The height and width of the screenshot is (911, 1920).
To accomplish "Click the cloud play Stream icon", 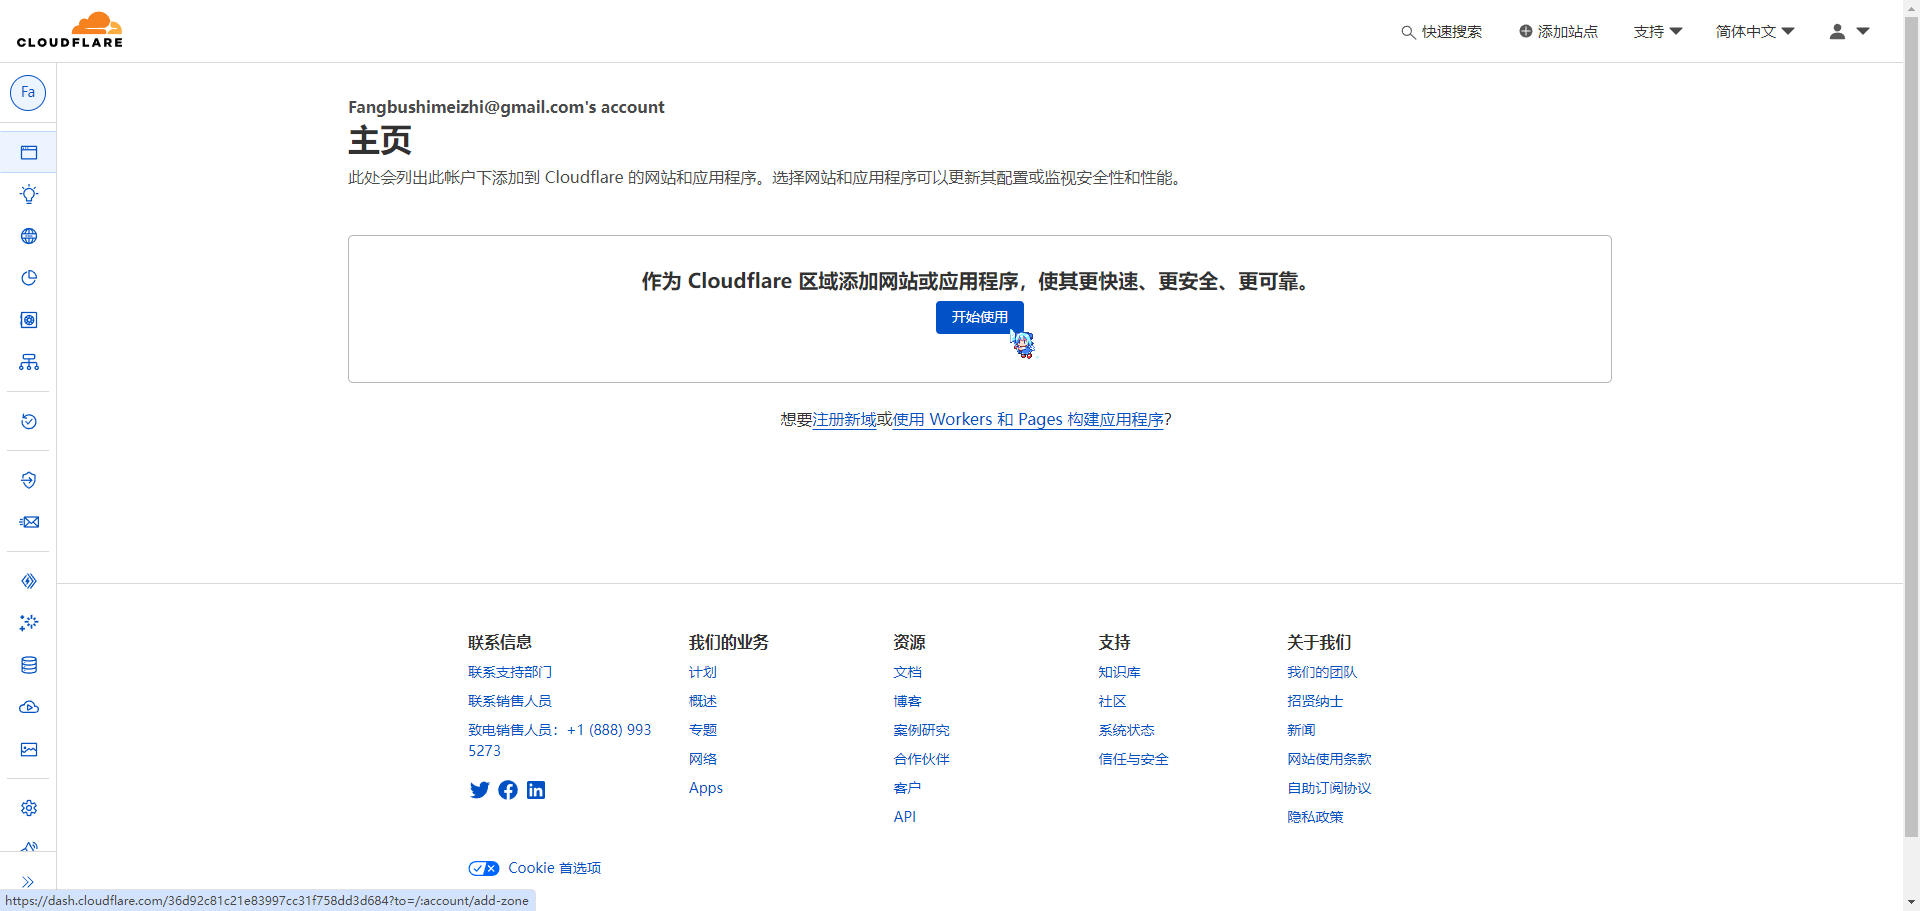I will (29, 707).
